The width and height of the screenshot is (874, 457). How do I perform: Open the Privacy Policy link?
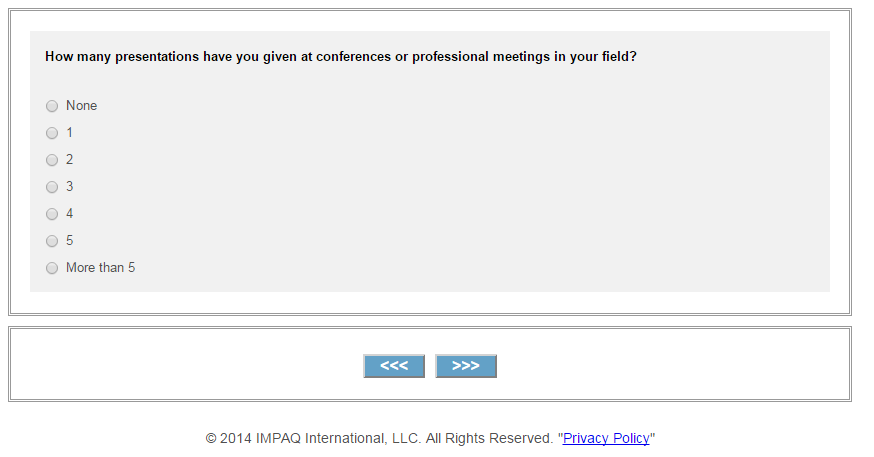pos(606,438)
